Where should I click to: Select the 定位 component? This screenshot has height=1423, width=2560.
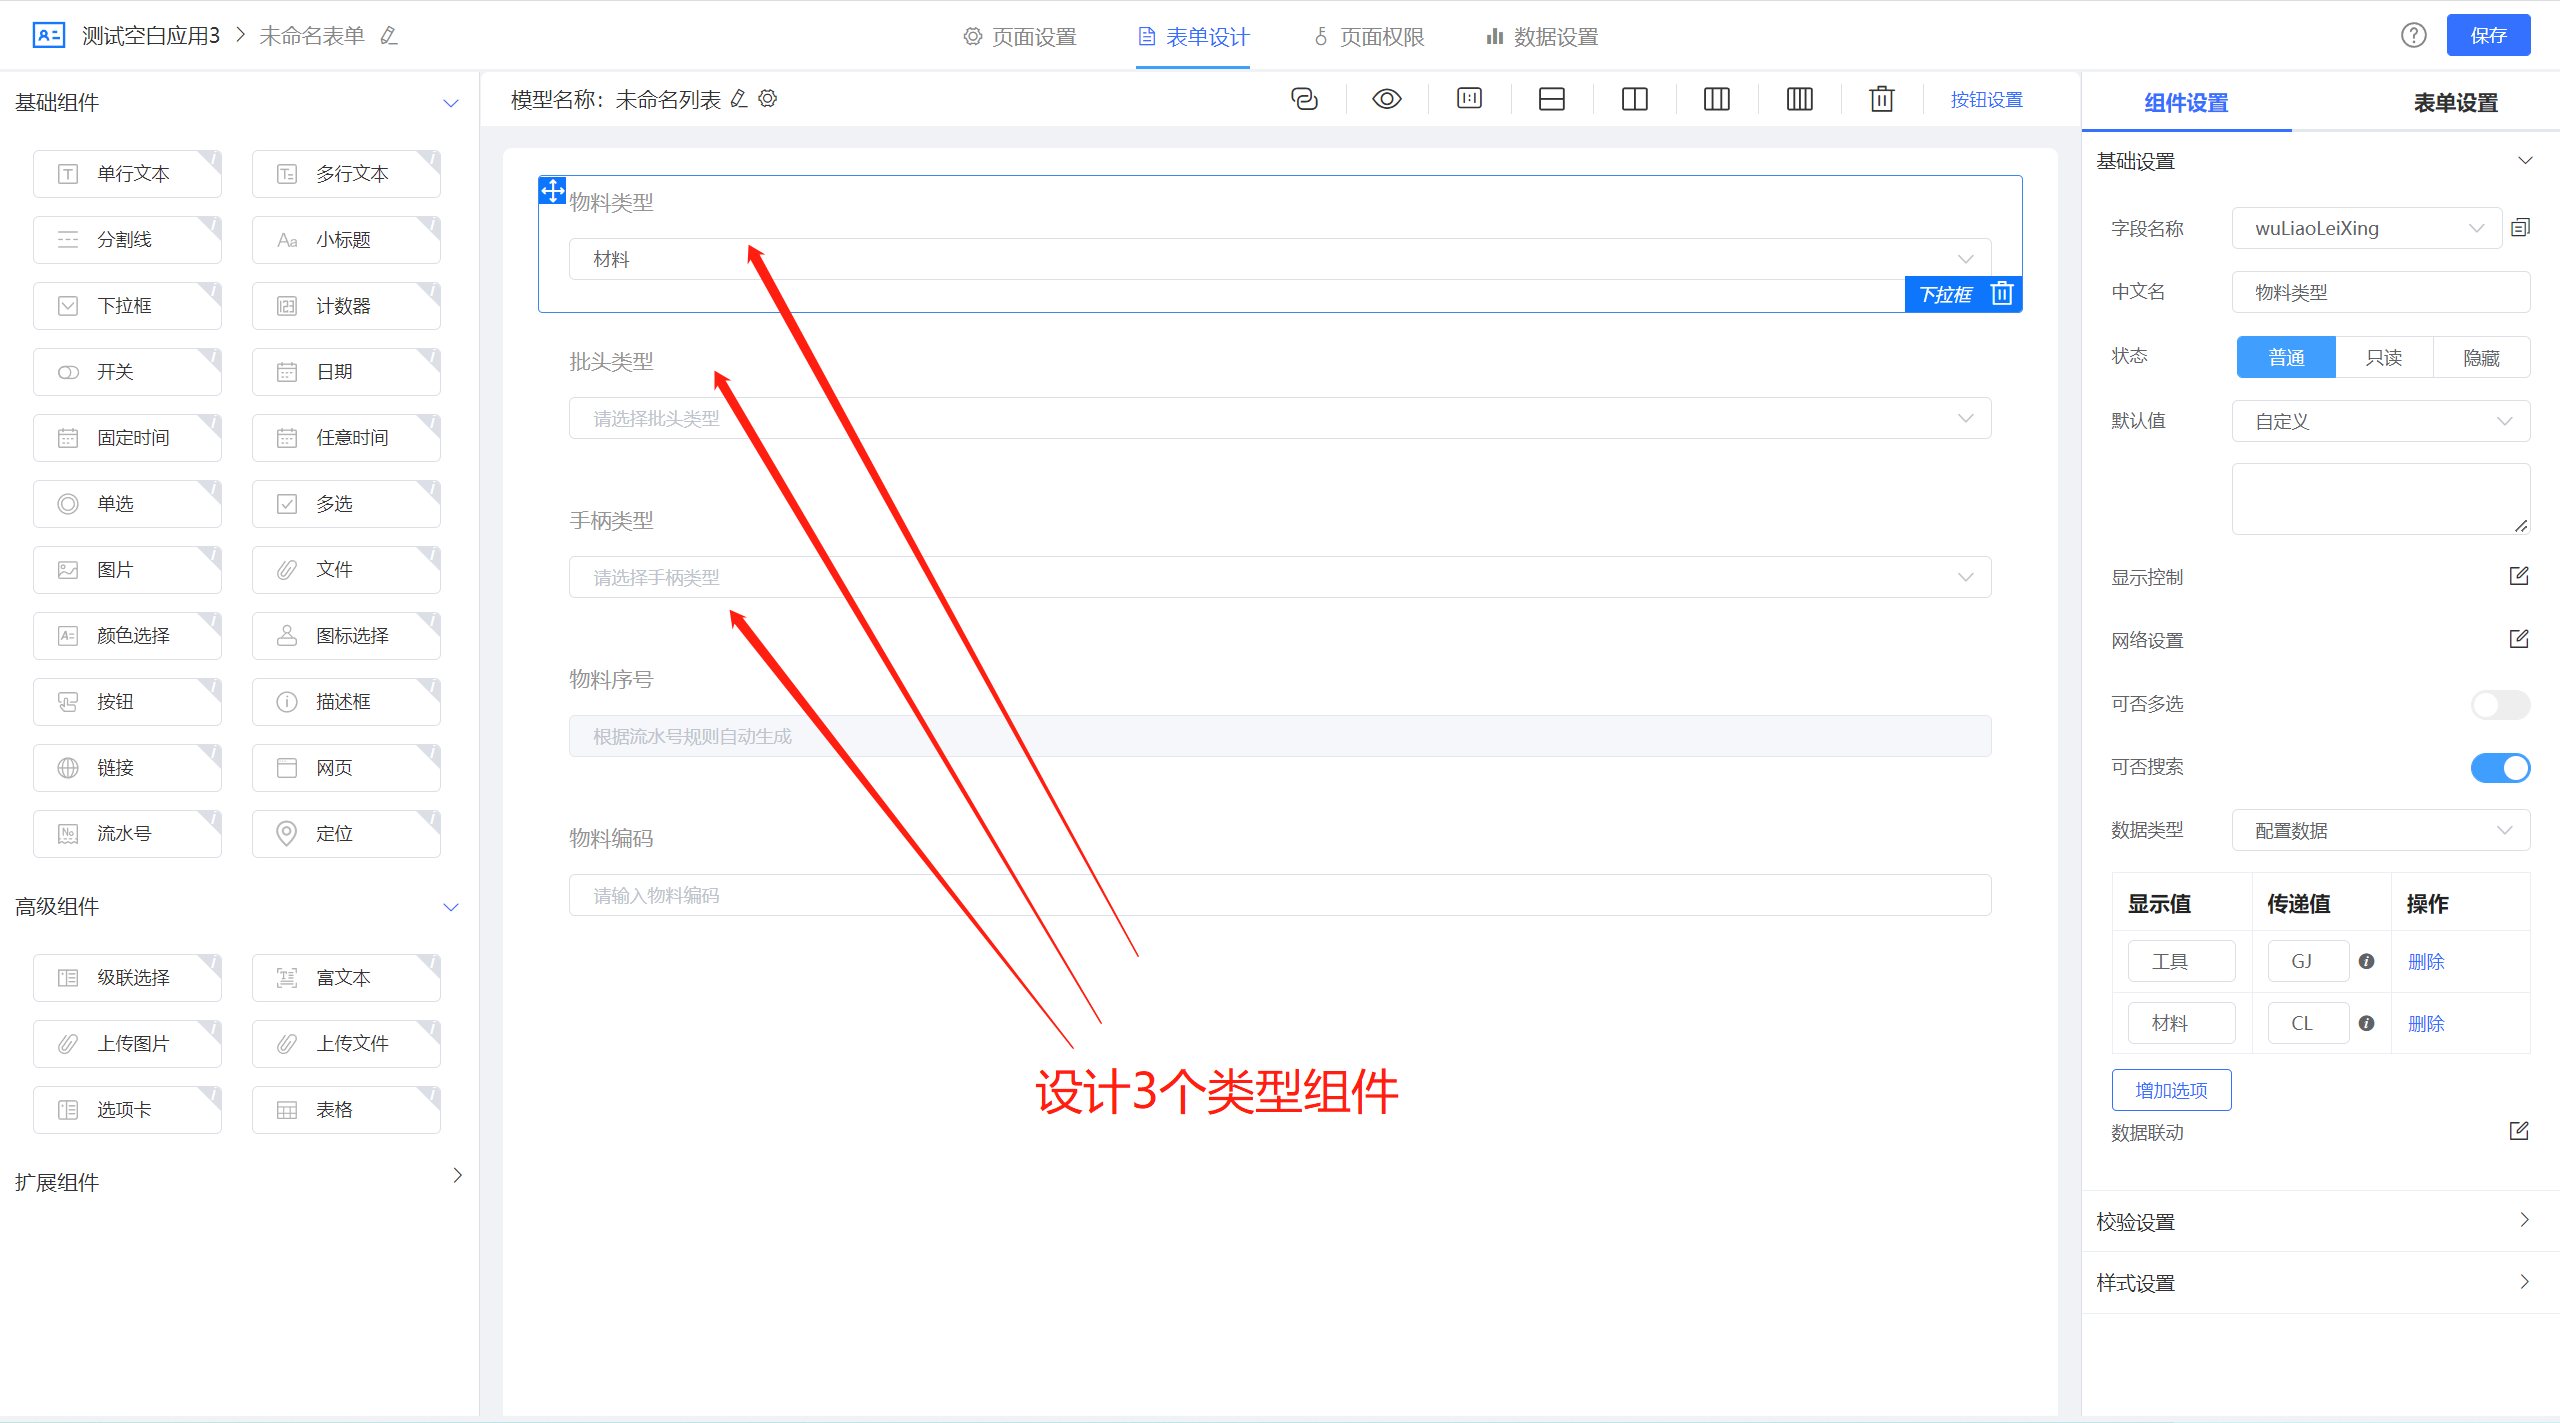(346, 834)
